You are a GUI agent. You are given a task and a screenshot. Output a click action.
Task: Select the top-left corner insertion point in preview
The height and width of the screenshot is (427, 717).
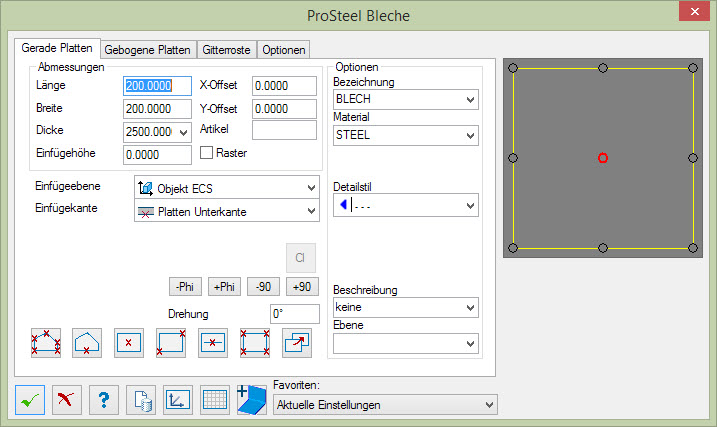point(513,68)
